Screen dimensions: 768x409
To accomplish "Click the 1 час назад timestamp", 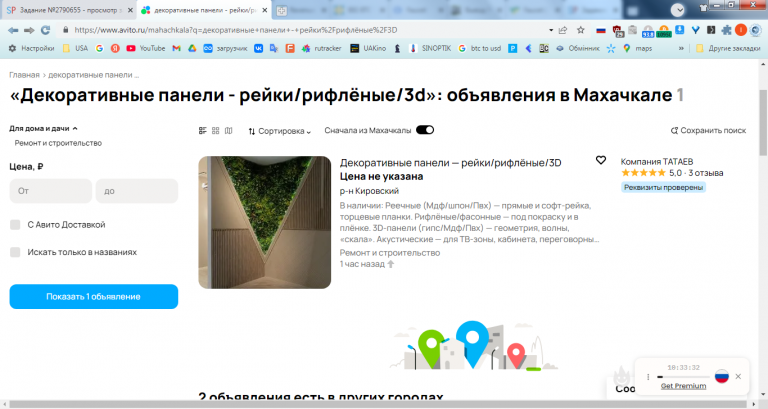I will coord(362,264).
